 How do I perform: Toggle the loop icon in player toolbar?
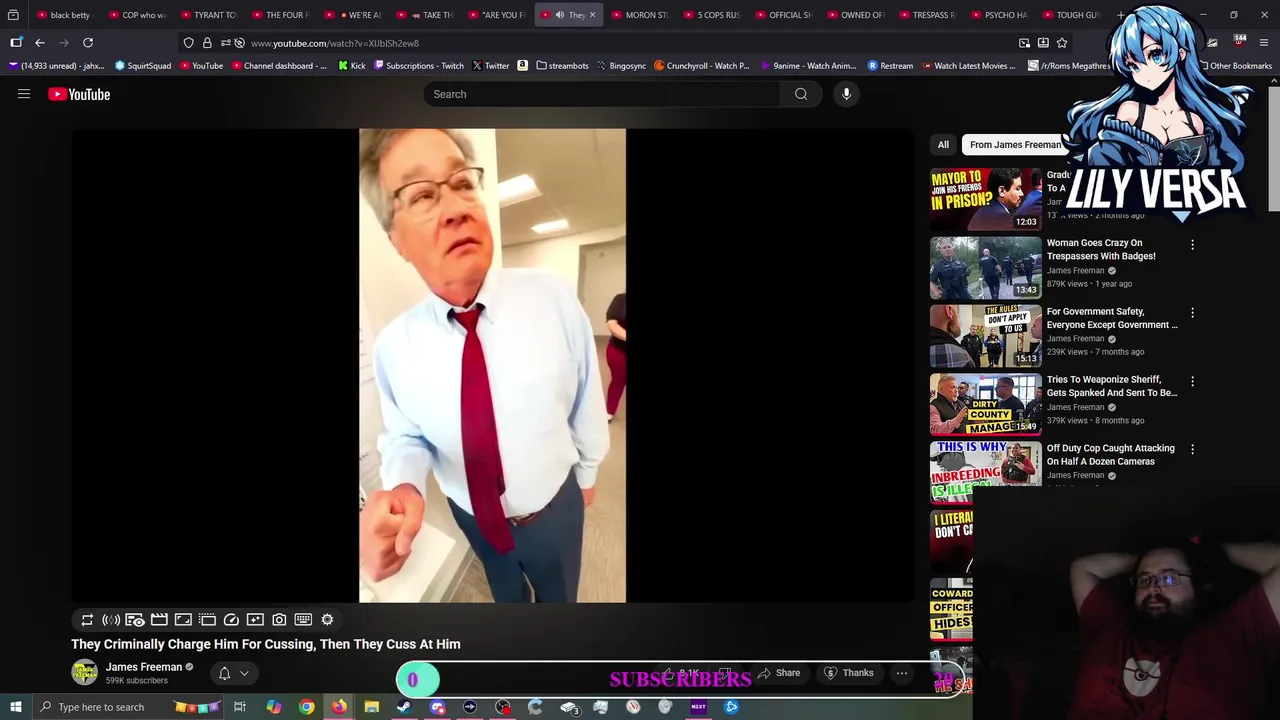(87, 620)
